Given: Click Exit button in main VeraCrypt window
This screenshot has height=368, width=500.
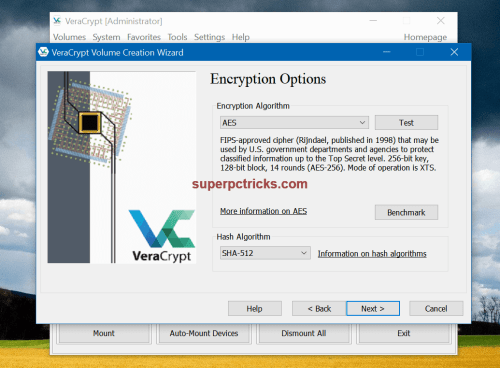Looking at the screenshot, I should [x=404, y=333].
